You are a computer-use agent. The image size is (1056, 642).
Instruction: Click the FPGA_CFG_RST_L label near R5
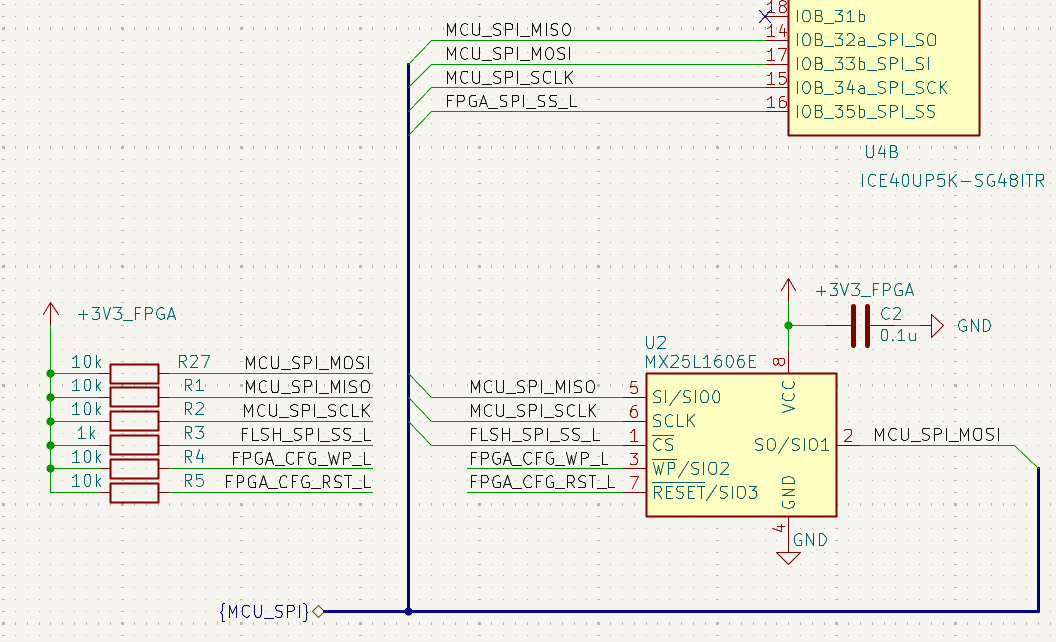tap(298, 482)
